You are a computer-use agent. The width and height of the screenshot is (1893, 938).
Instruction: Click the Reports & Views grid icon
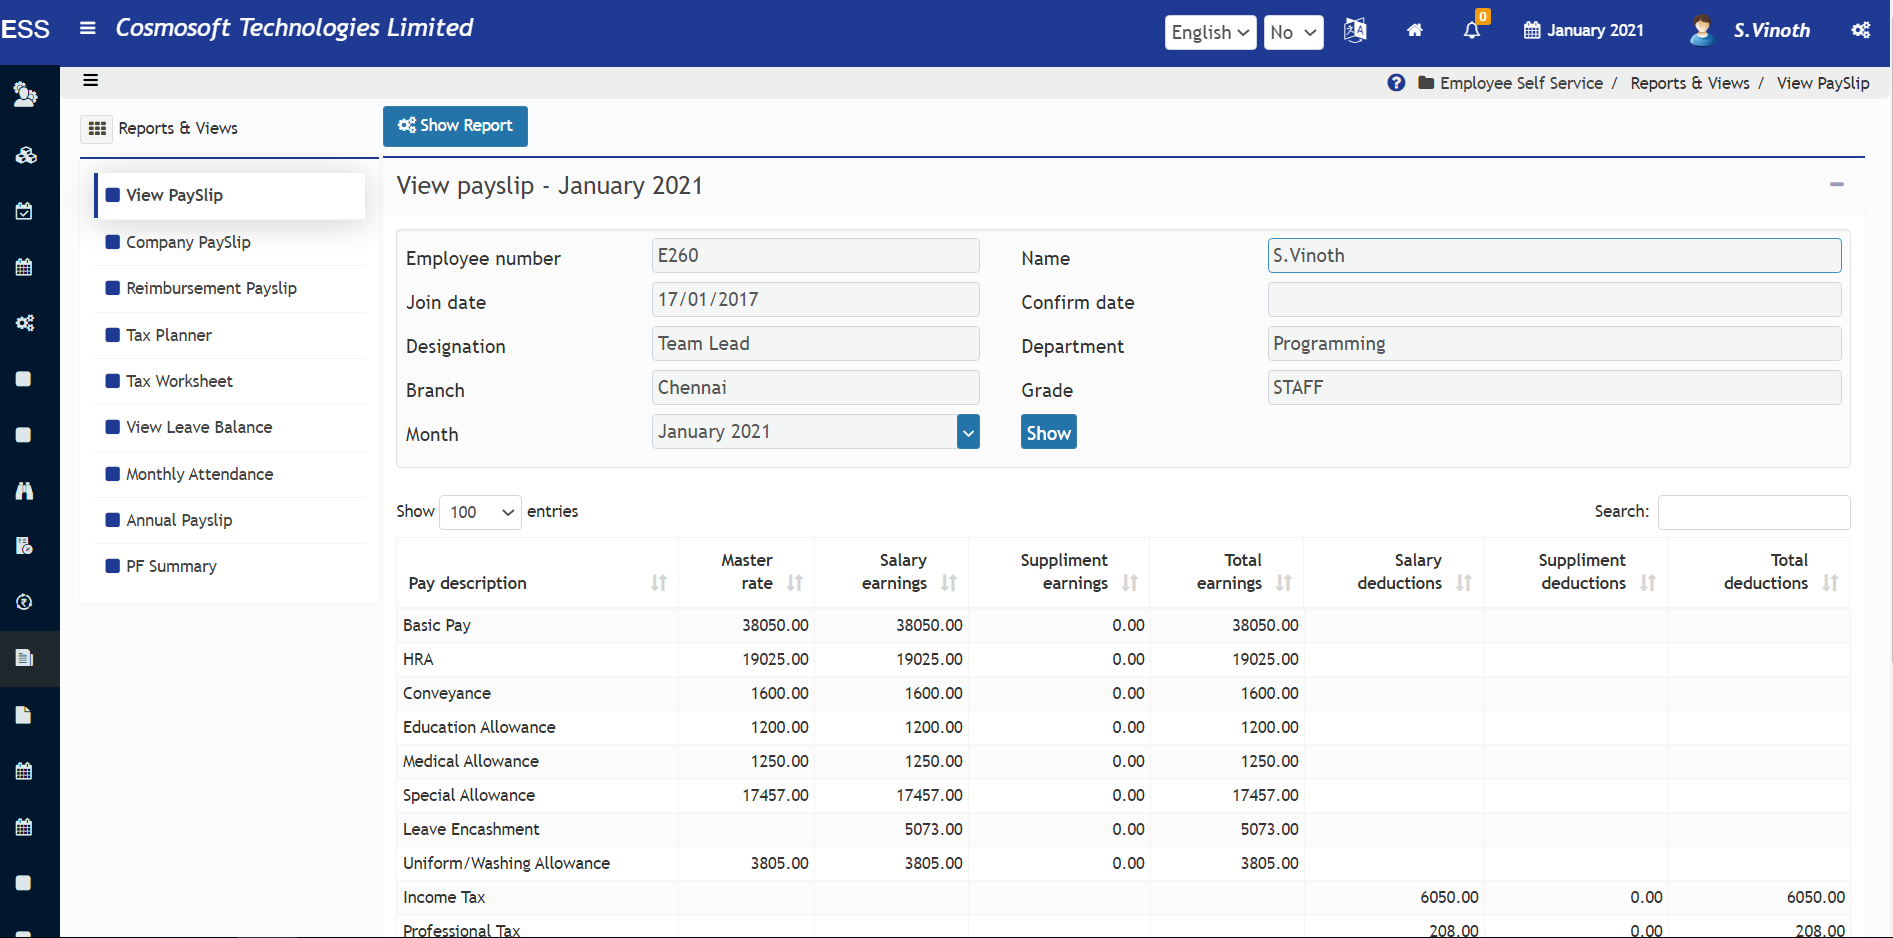(97, 128)
